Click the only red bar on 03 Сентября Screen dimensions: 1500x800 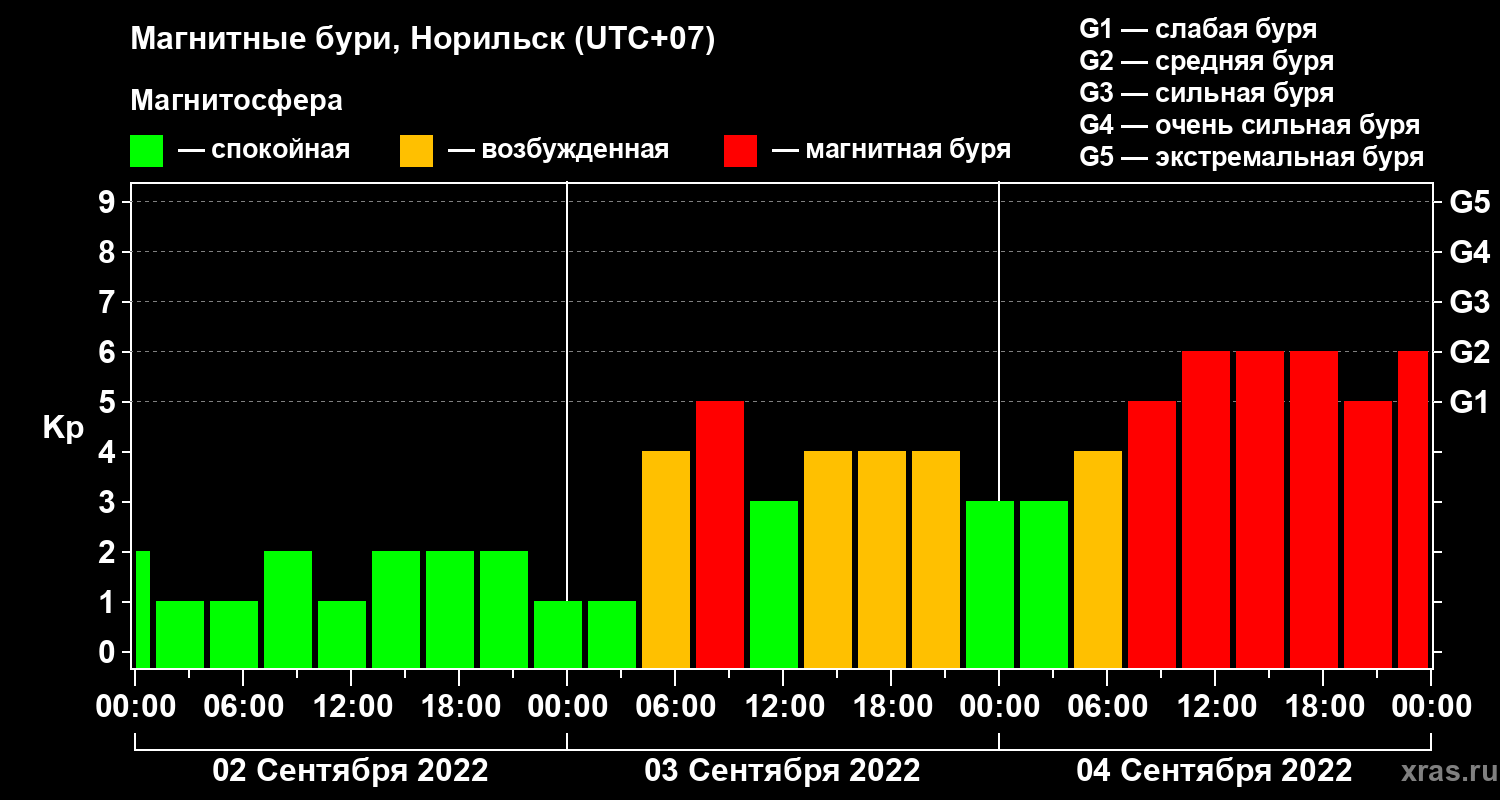[x=720, y=534]
